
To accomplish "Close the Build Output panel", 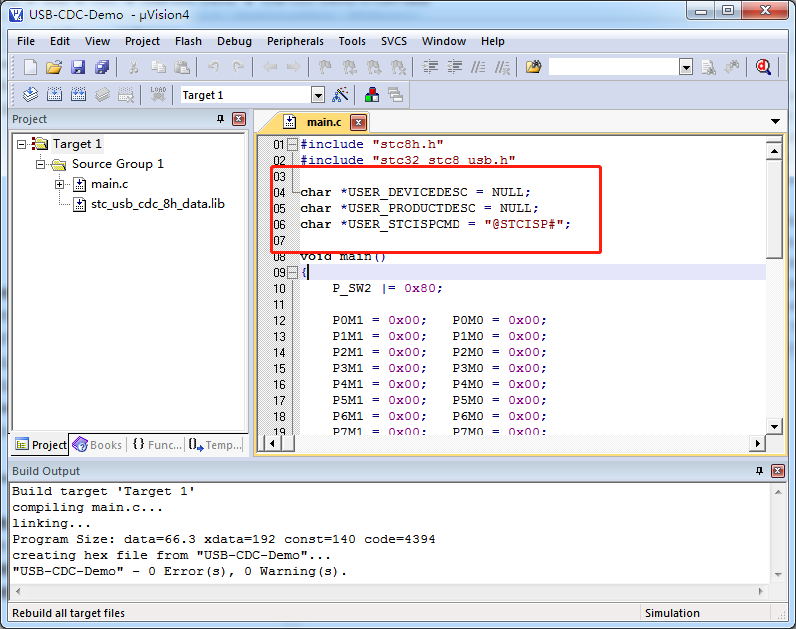I will (778, 471).
